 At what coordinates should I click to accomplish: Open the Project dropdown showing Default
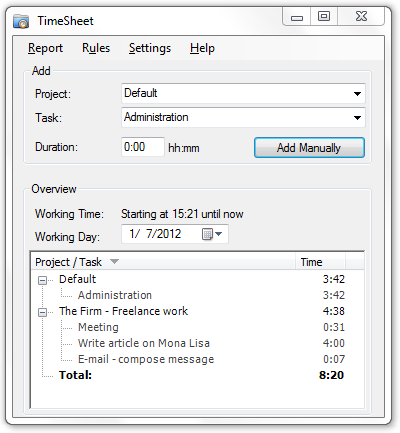[x=243, y=93]
